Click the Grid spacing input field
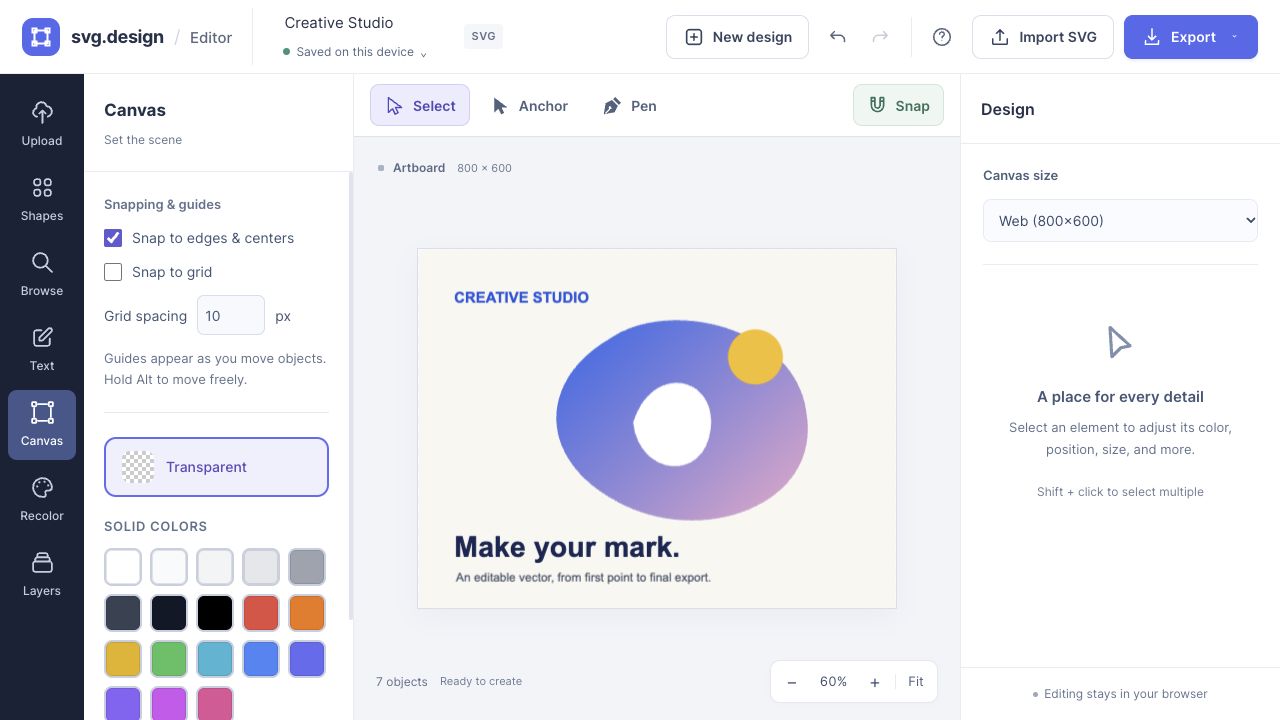1280x720 pixels. click(x=231, y=315)
